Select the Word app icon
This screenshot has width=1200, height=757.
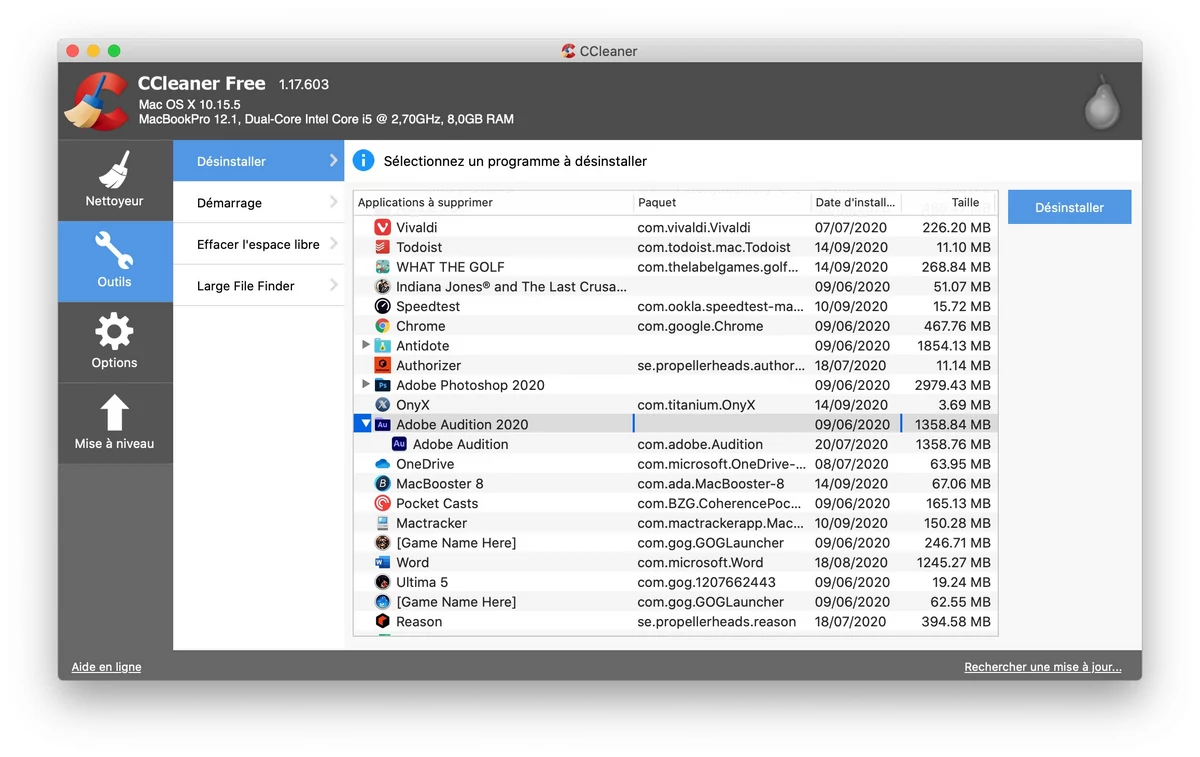[382, 563]
